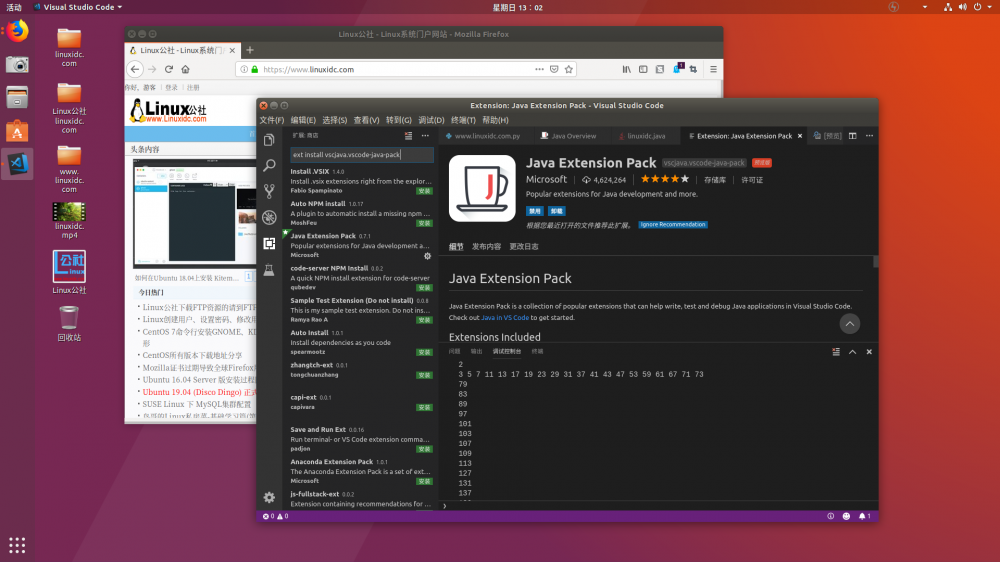The height and width of the screenshot is (562, 1000).
Task: Click the info icon in the status bar
Action: click(x=830, y=516)
